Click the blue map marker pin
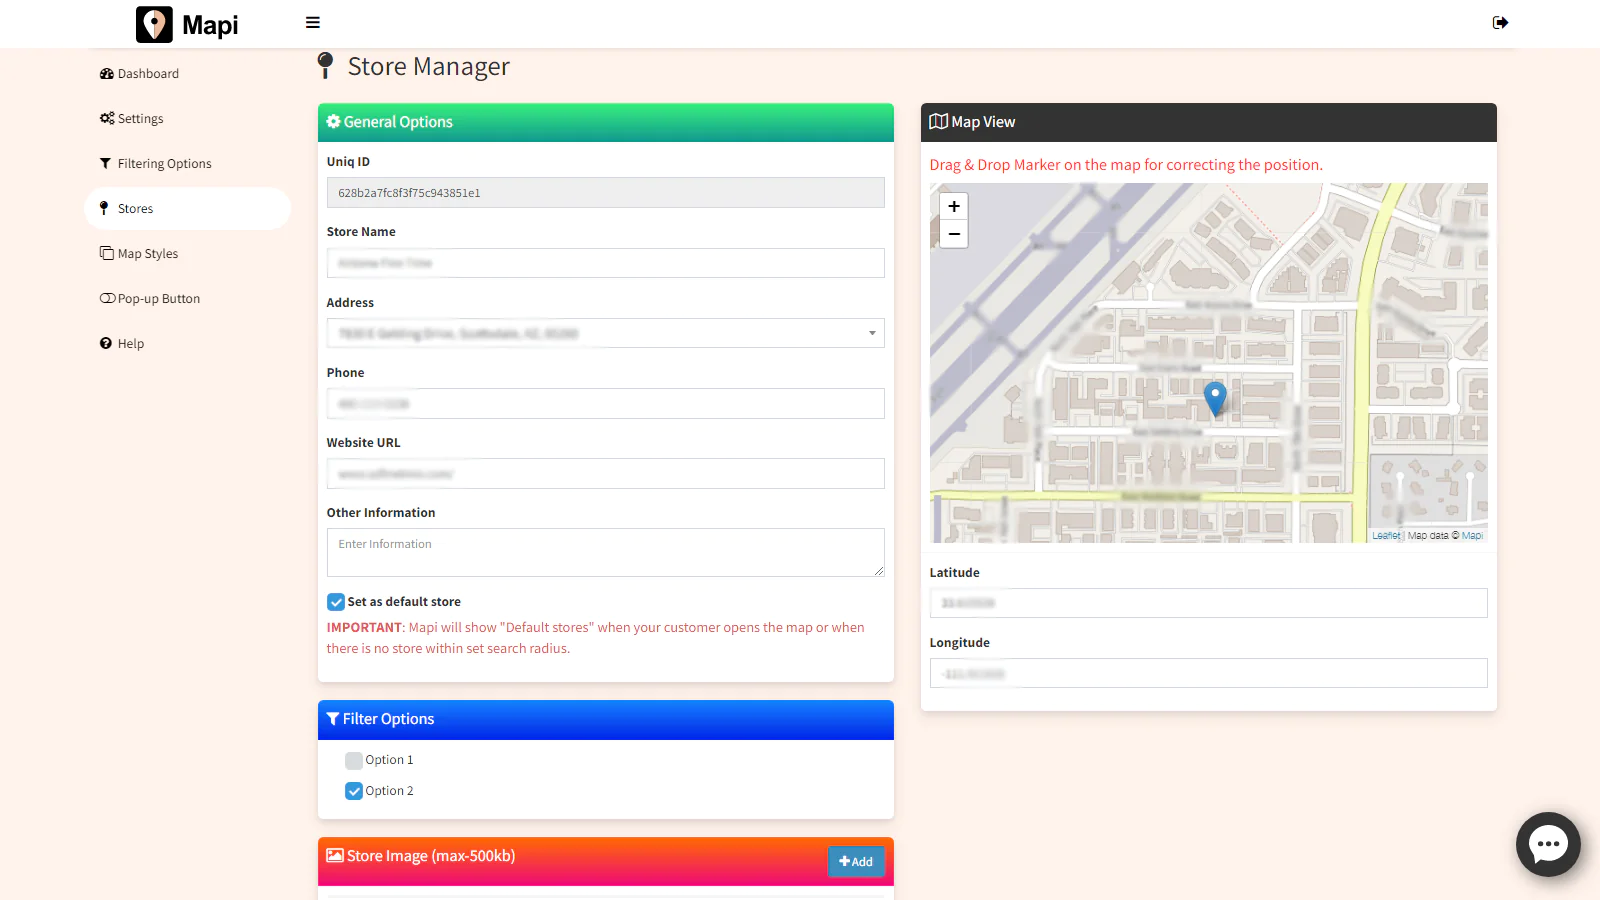The image size is (1600, 900). (1215, 398)
